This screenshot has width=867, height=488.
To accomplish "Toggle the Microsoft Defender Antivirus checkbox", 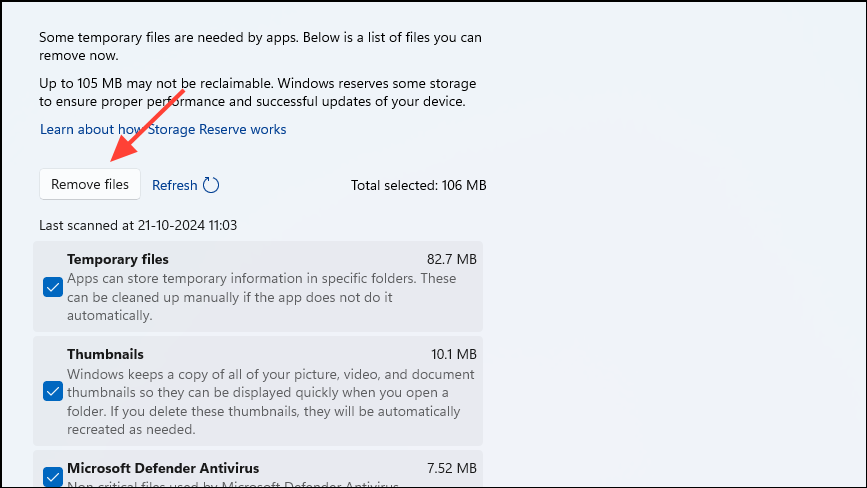I will pos(53,475).
